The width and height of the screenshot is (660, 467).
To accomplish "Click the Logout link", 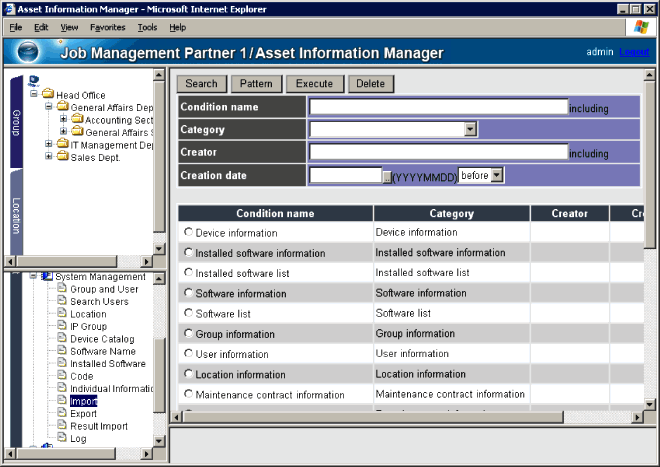I will (x=634, y=52).
